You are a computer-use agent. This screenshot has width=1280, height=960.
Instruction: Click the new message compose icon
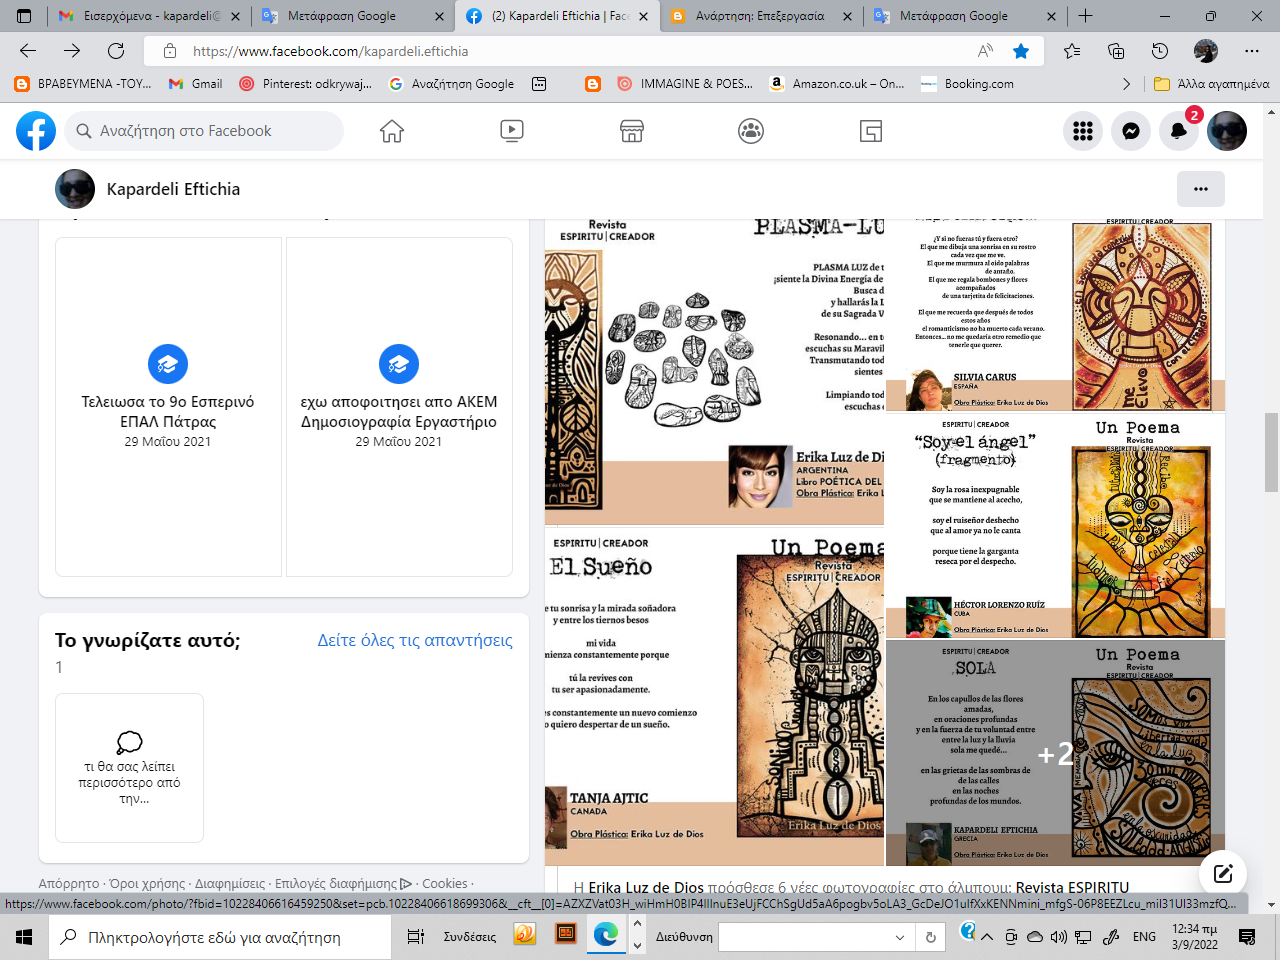1223,873
